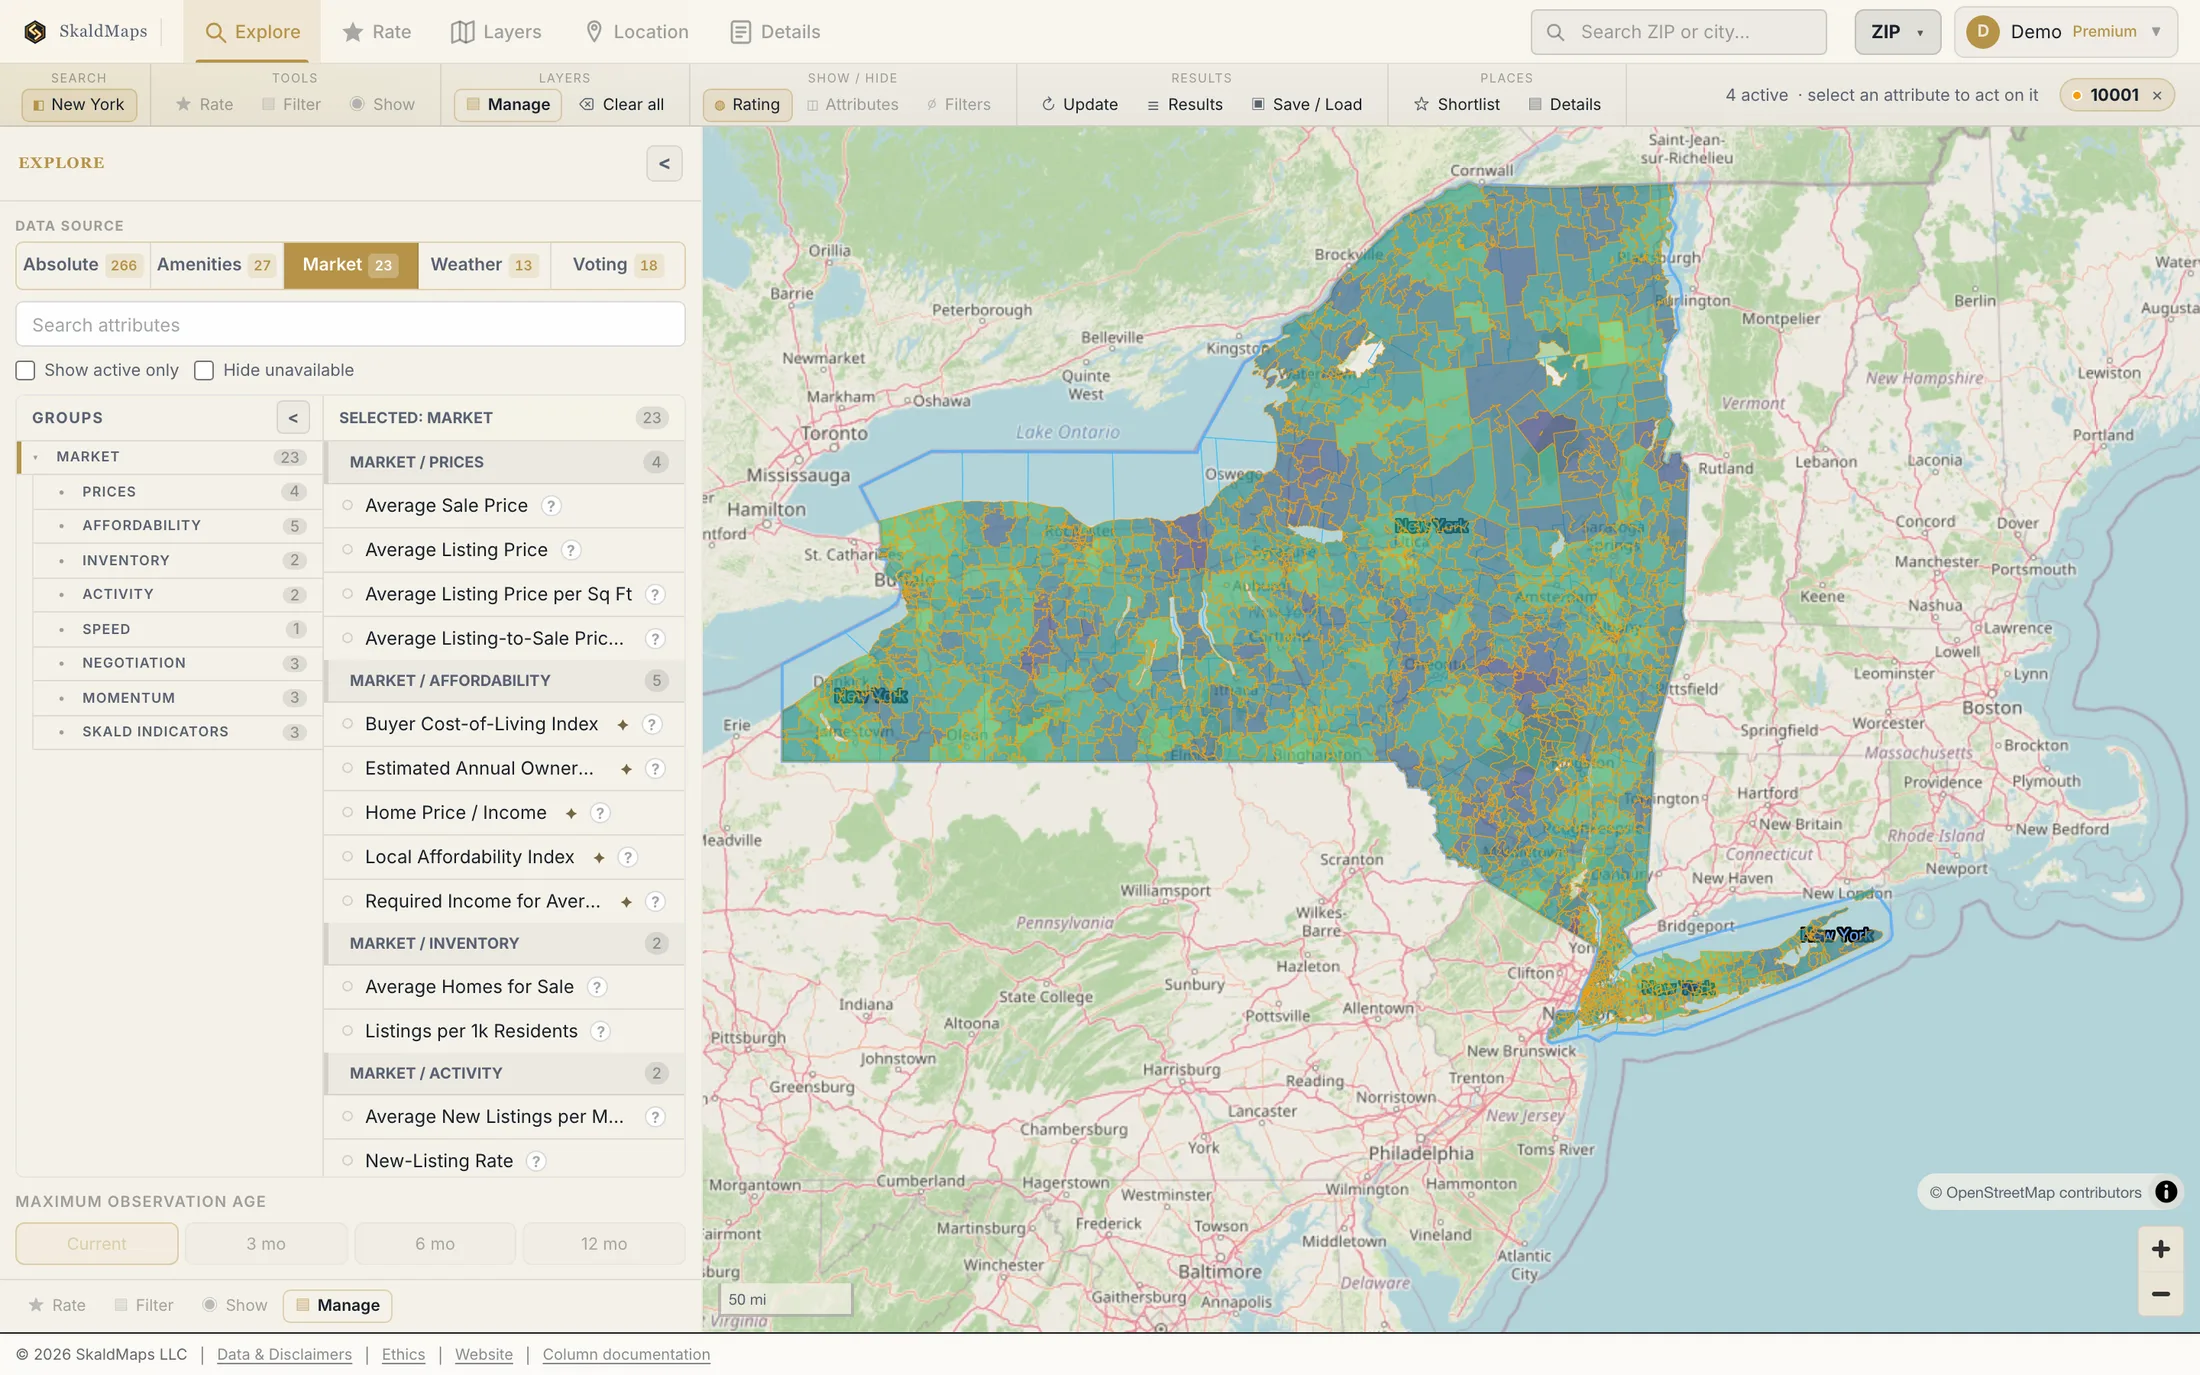Screen dimensions: 2200x1375
Task: Switch to the Rate tab
Action: (x=376, y=32)
